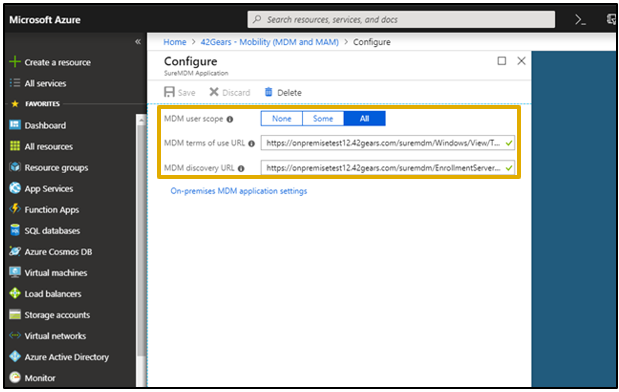Click the App Services globe icon

(15, 188)
